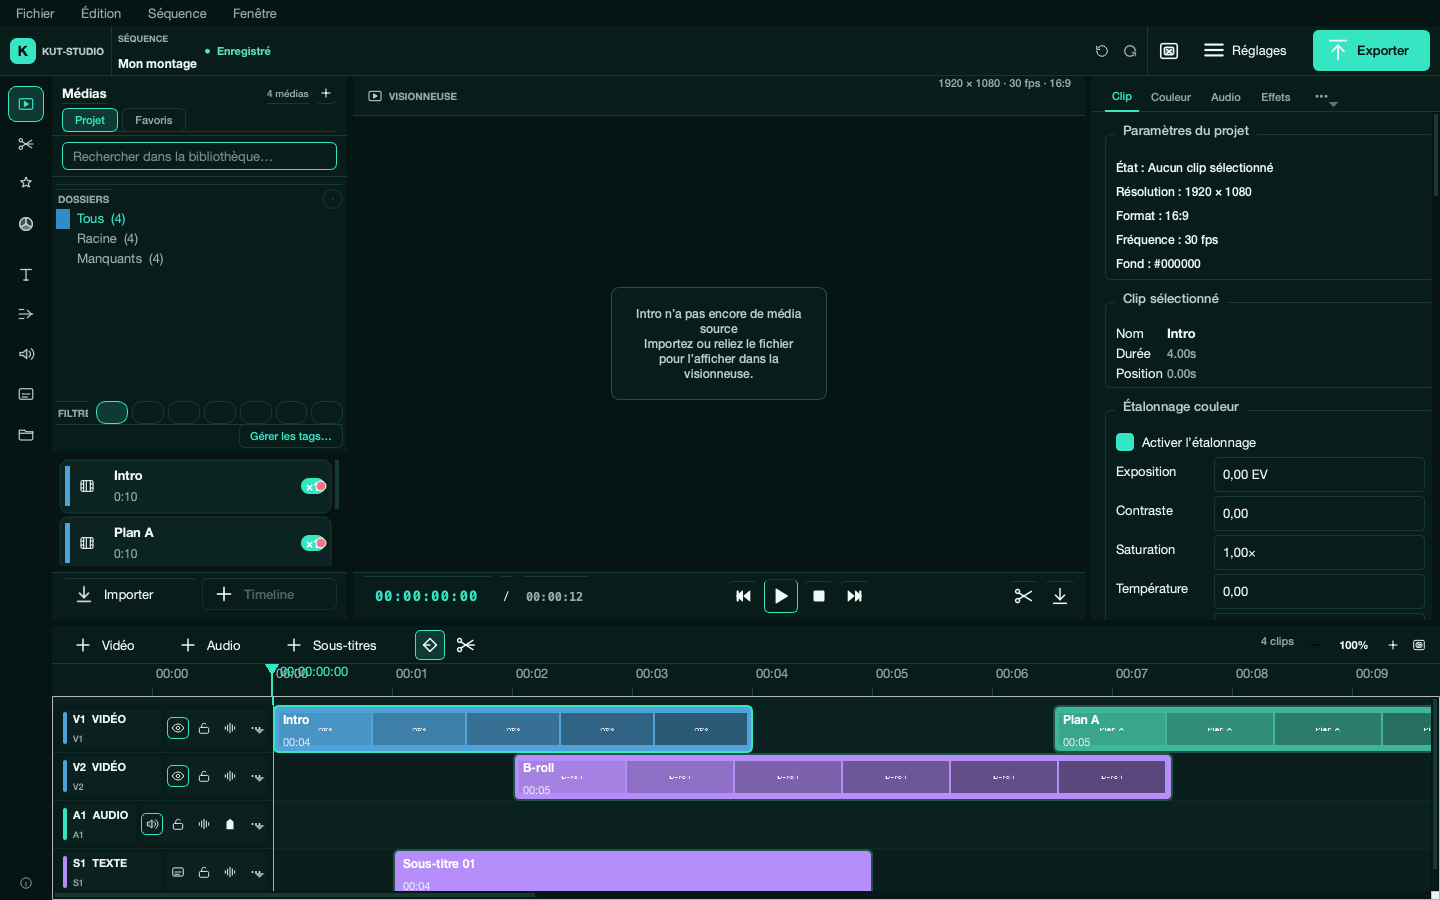The width and height of the screenshot is (1440, 900).
Task: Switch to the Favoris tab
Action: (154, 120)
